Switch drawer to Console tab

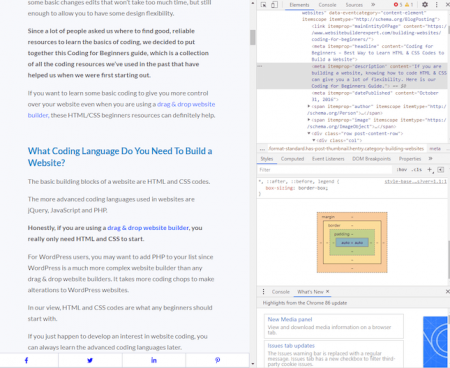click(x=281, y=292)
